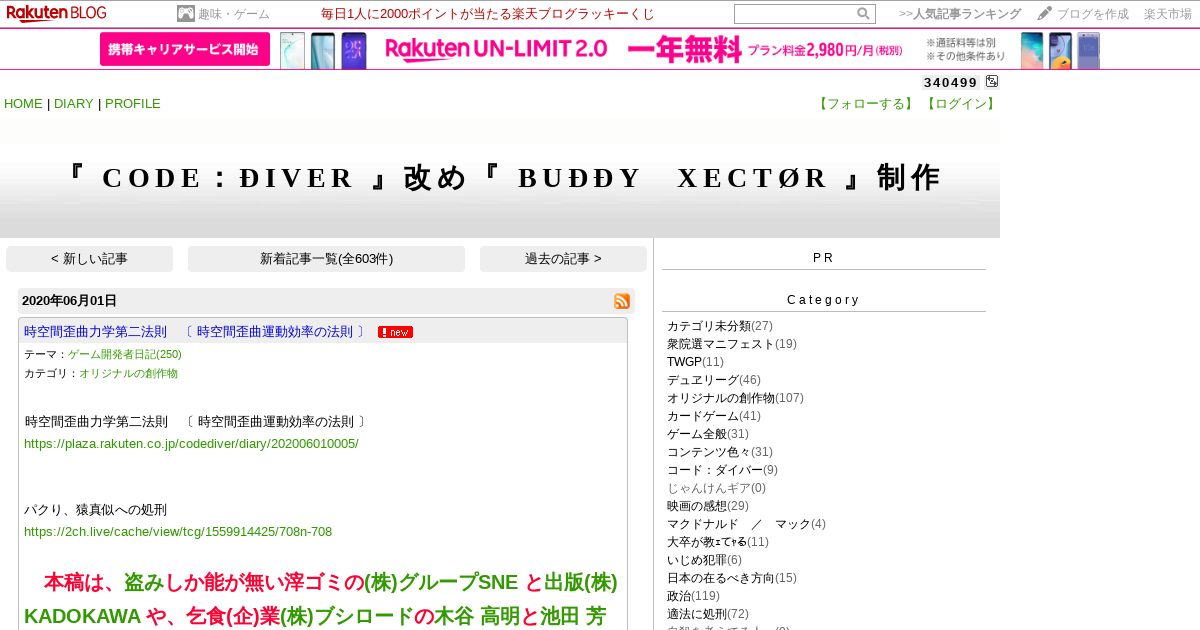The image size is (1200, 630).
Task: Open theme ゲーム開発者日記(250) link
Action: pos(125,354)
